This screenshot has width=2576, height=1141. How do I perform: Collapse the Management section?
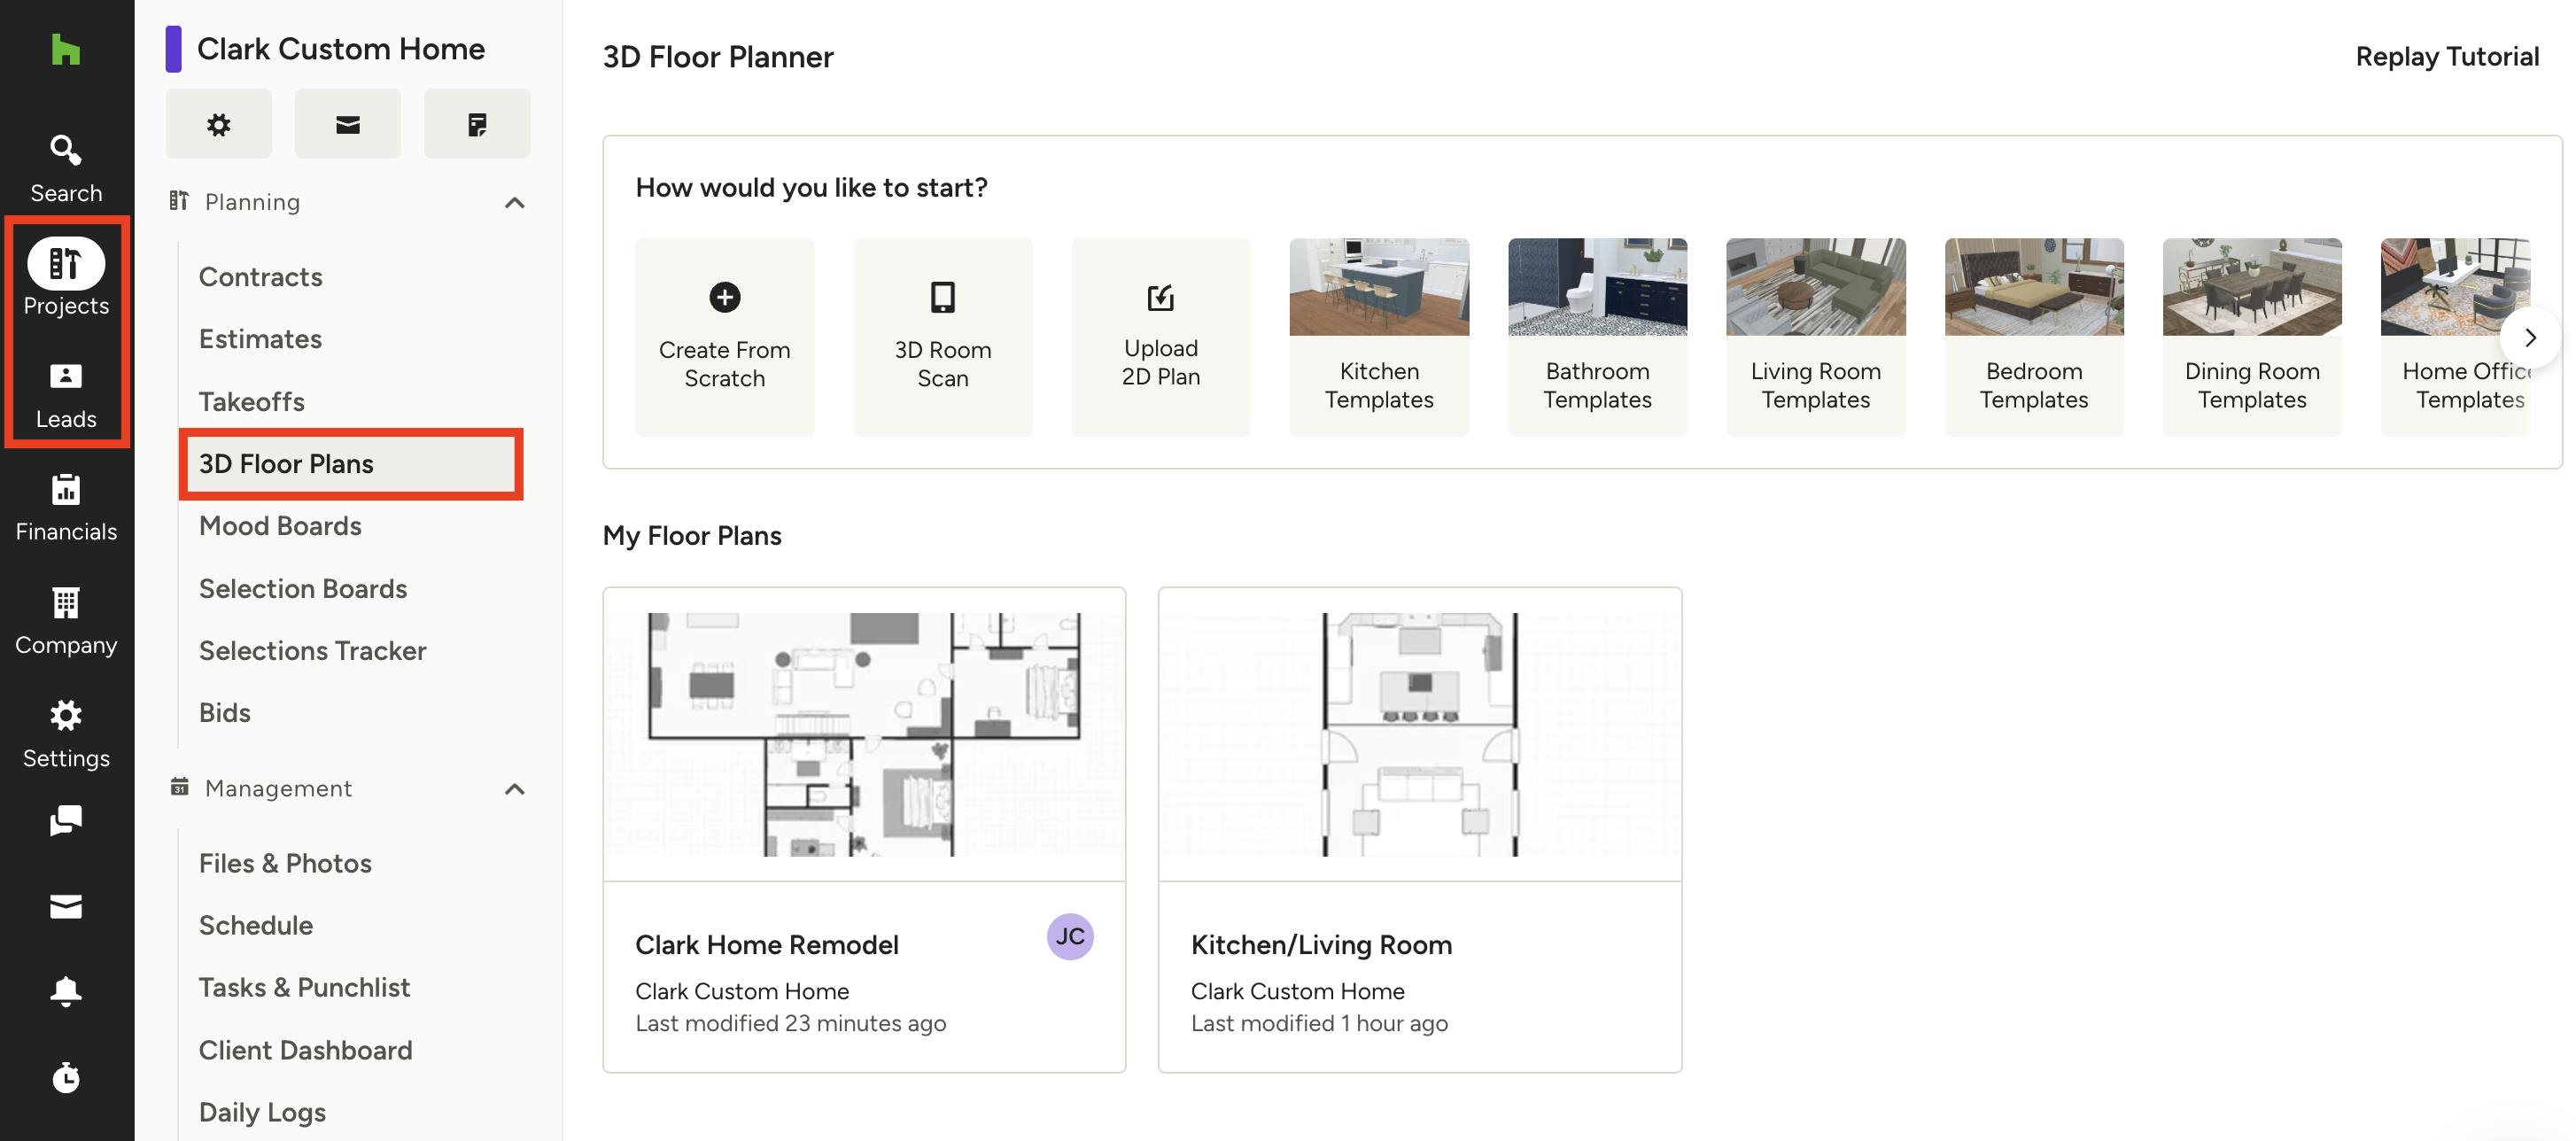pyautogui.click(x=514, y=789)
